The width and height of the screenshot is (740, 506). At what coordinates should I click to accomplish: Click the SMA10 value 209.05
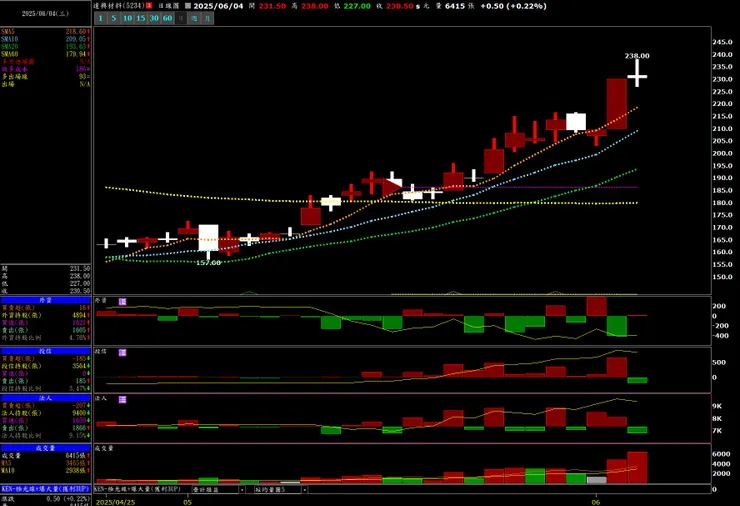(76, 39)
